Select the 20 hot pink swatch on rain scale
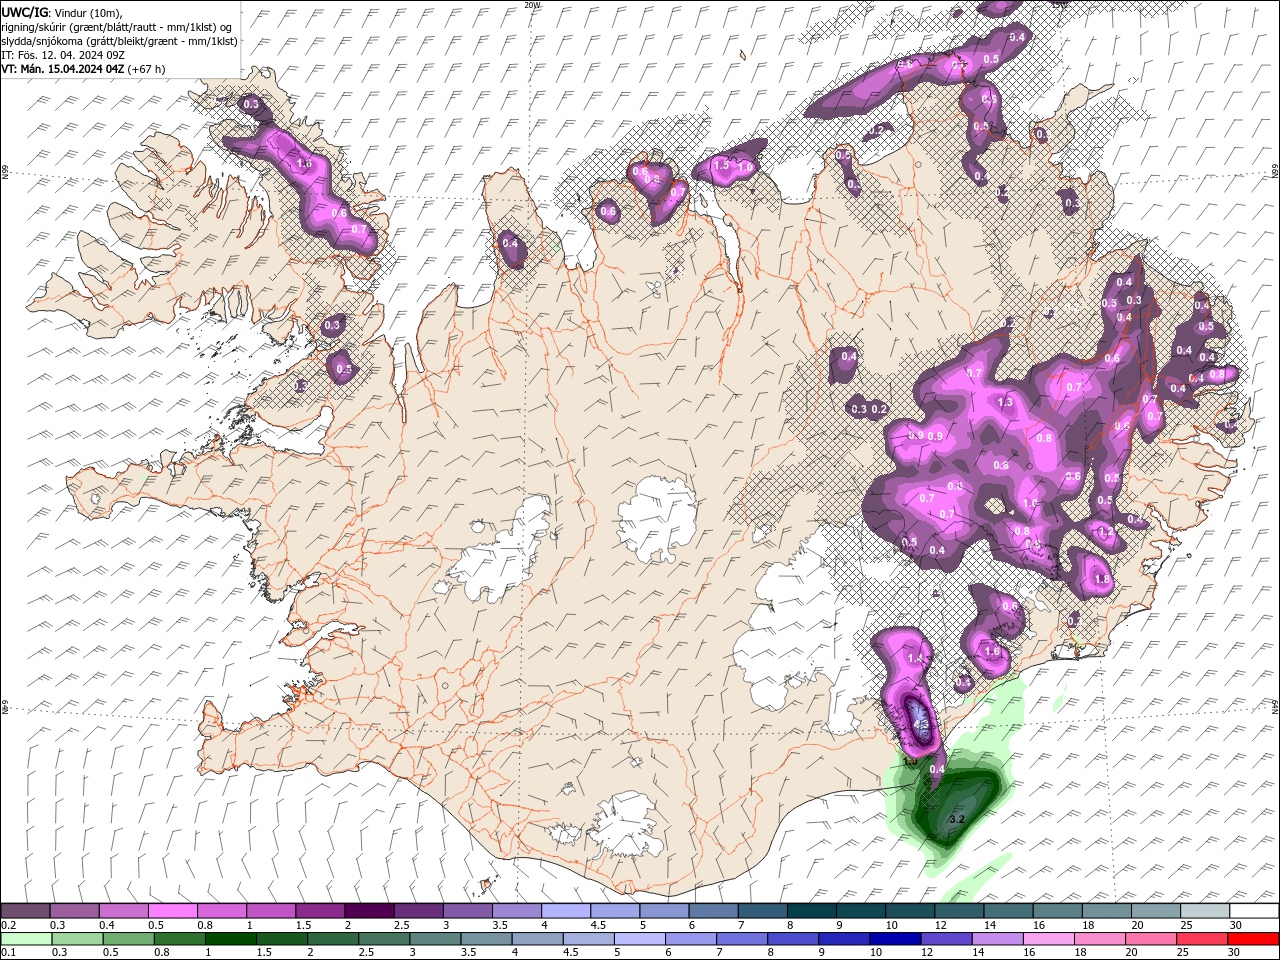The width and height of the screenshot is (1280, 960). 1151,939
